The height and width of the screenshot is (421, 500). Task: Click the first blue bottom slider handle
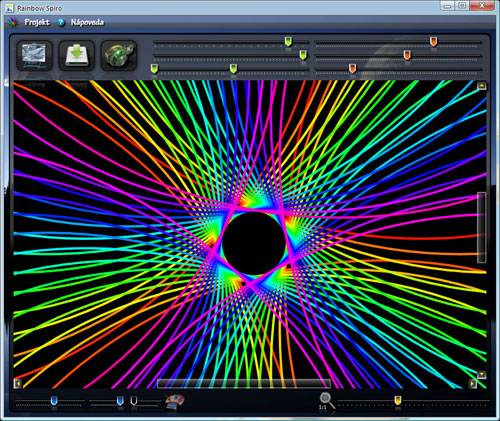point(54,401)
